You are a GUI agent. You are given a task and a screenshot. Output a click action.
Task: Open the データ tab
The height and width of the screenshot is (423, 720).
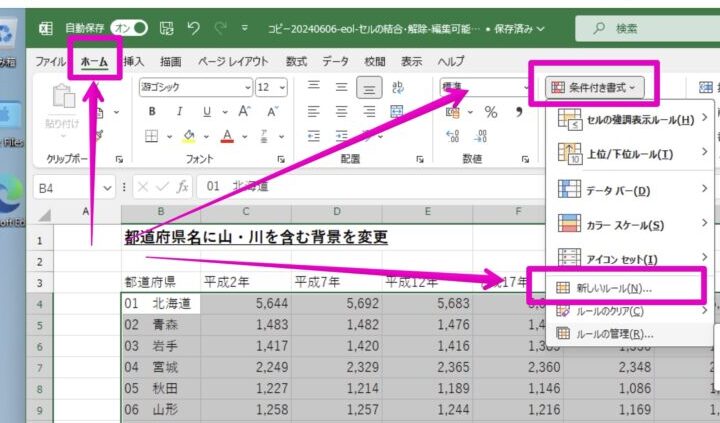coord(335,62)
